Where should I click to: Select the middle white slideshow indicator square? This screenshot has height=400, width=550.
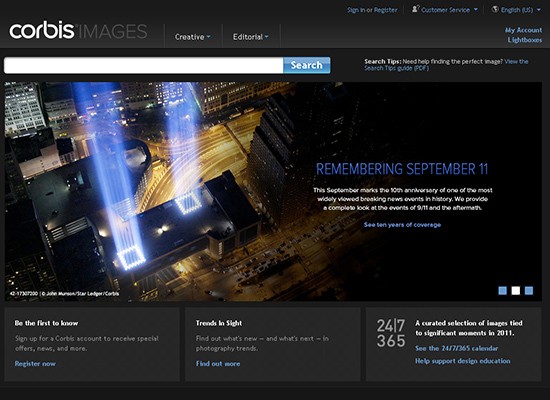pyautogui.click(x=516, y=291)
